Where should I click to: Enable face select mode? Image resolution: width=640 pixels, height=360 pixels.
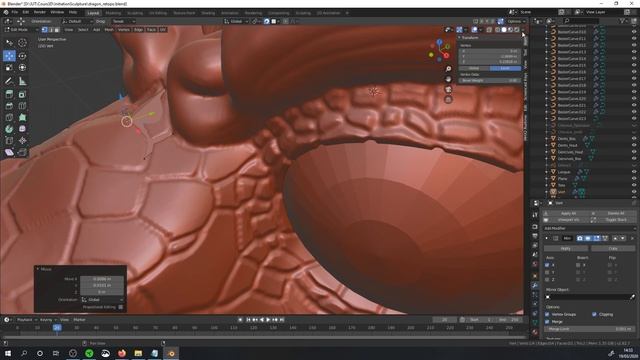(57, 30)
